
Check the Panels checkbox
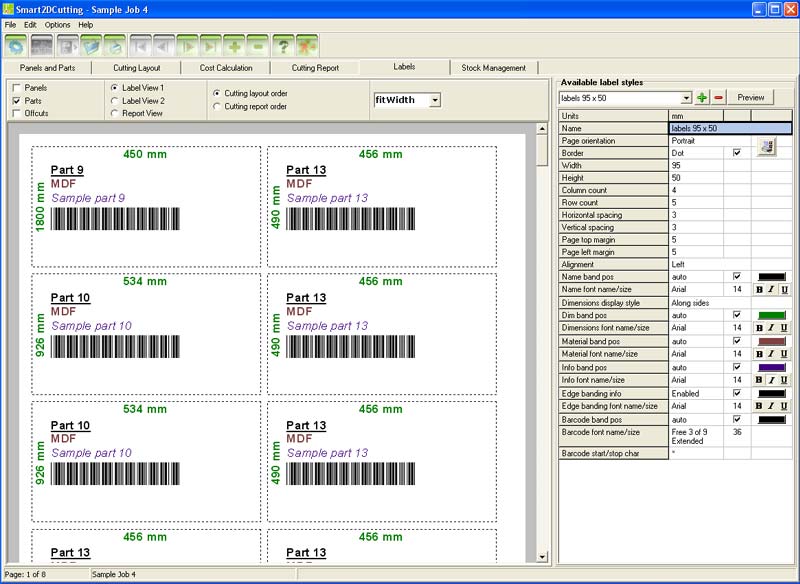pyautogui.click(x=17, y=88)
